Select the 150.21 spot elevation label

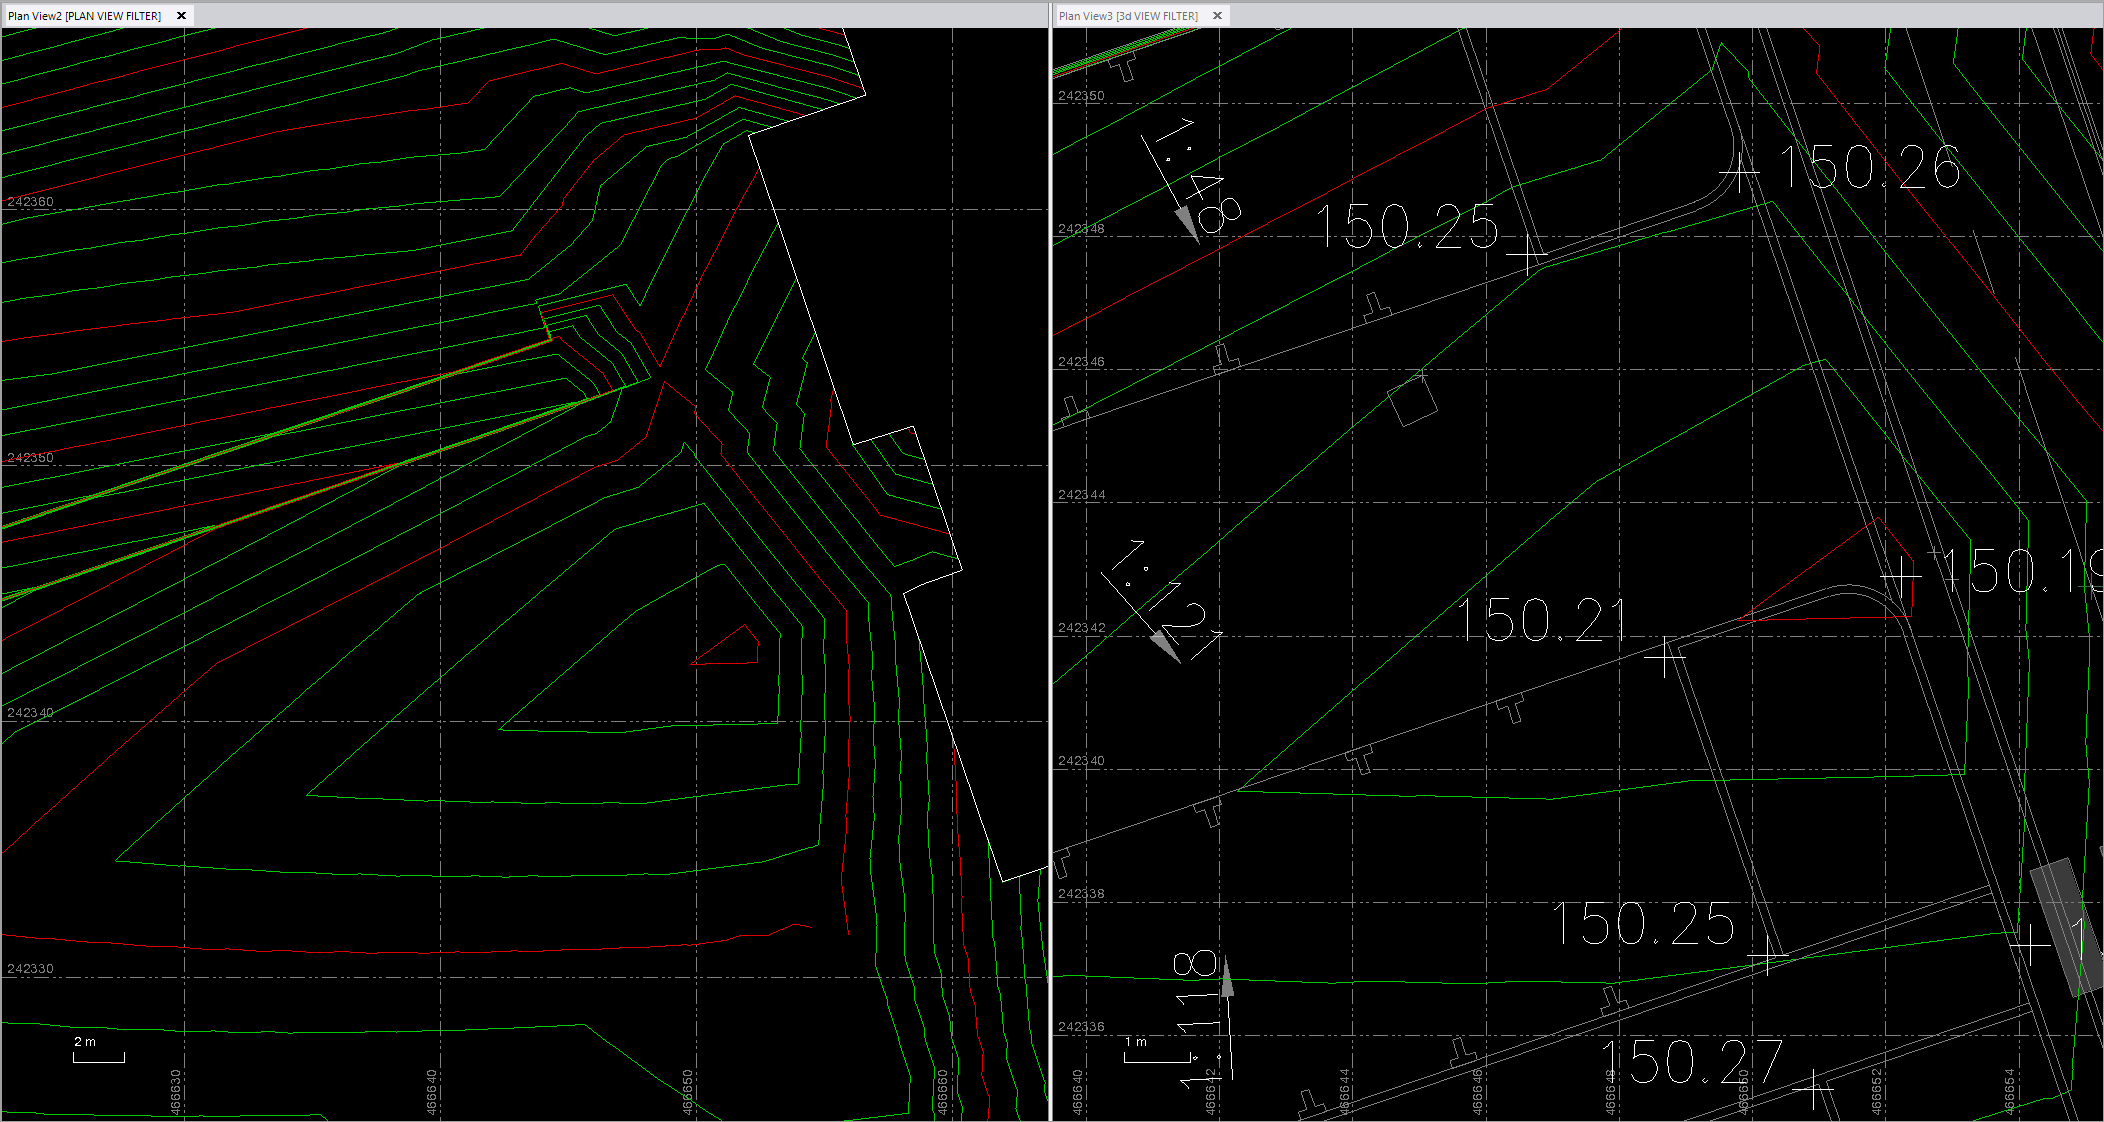(1542, 621)
